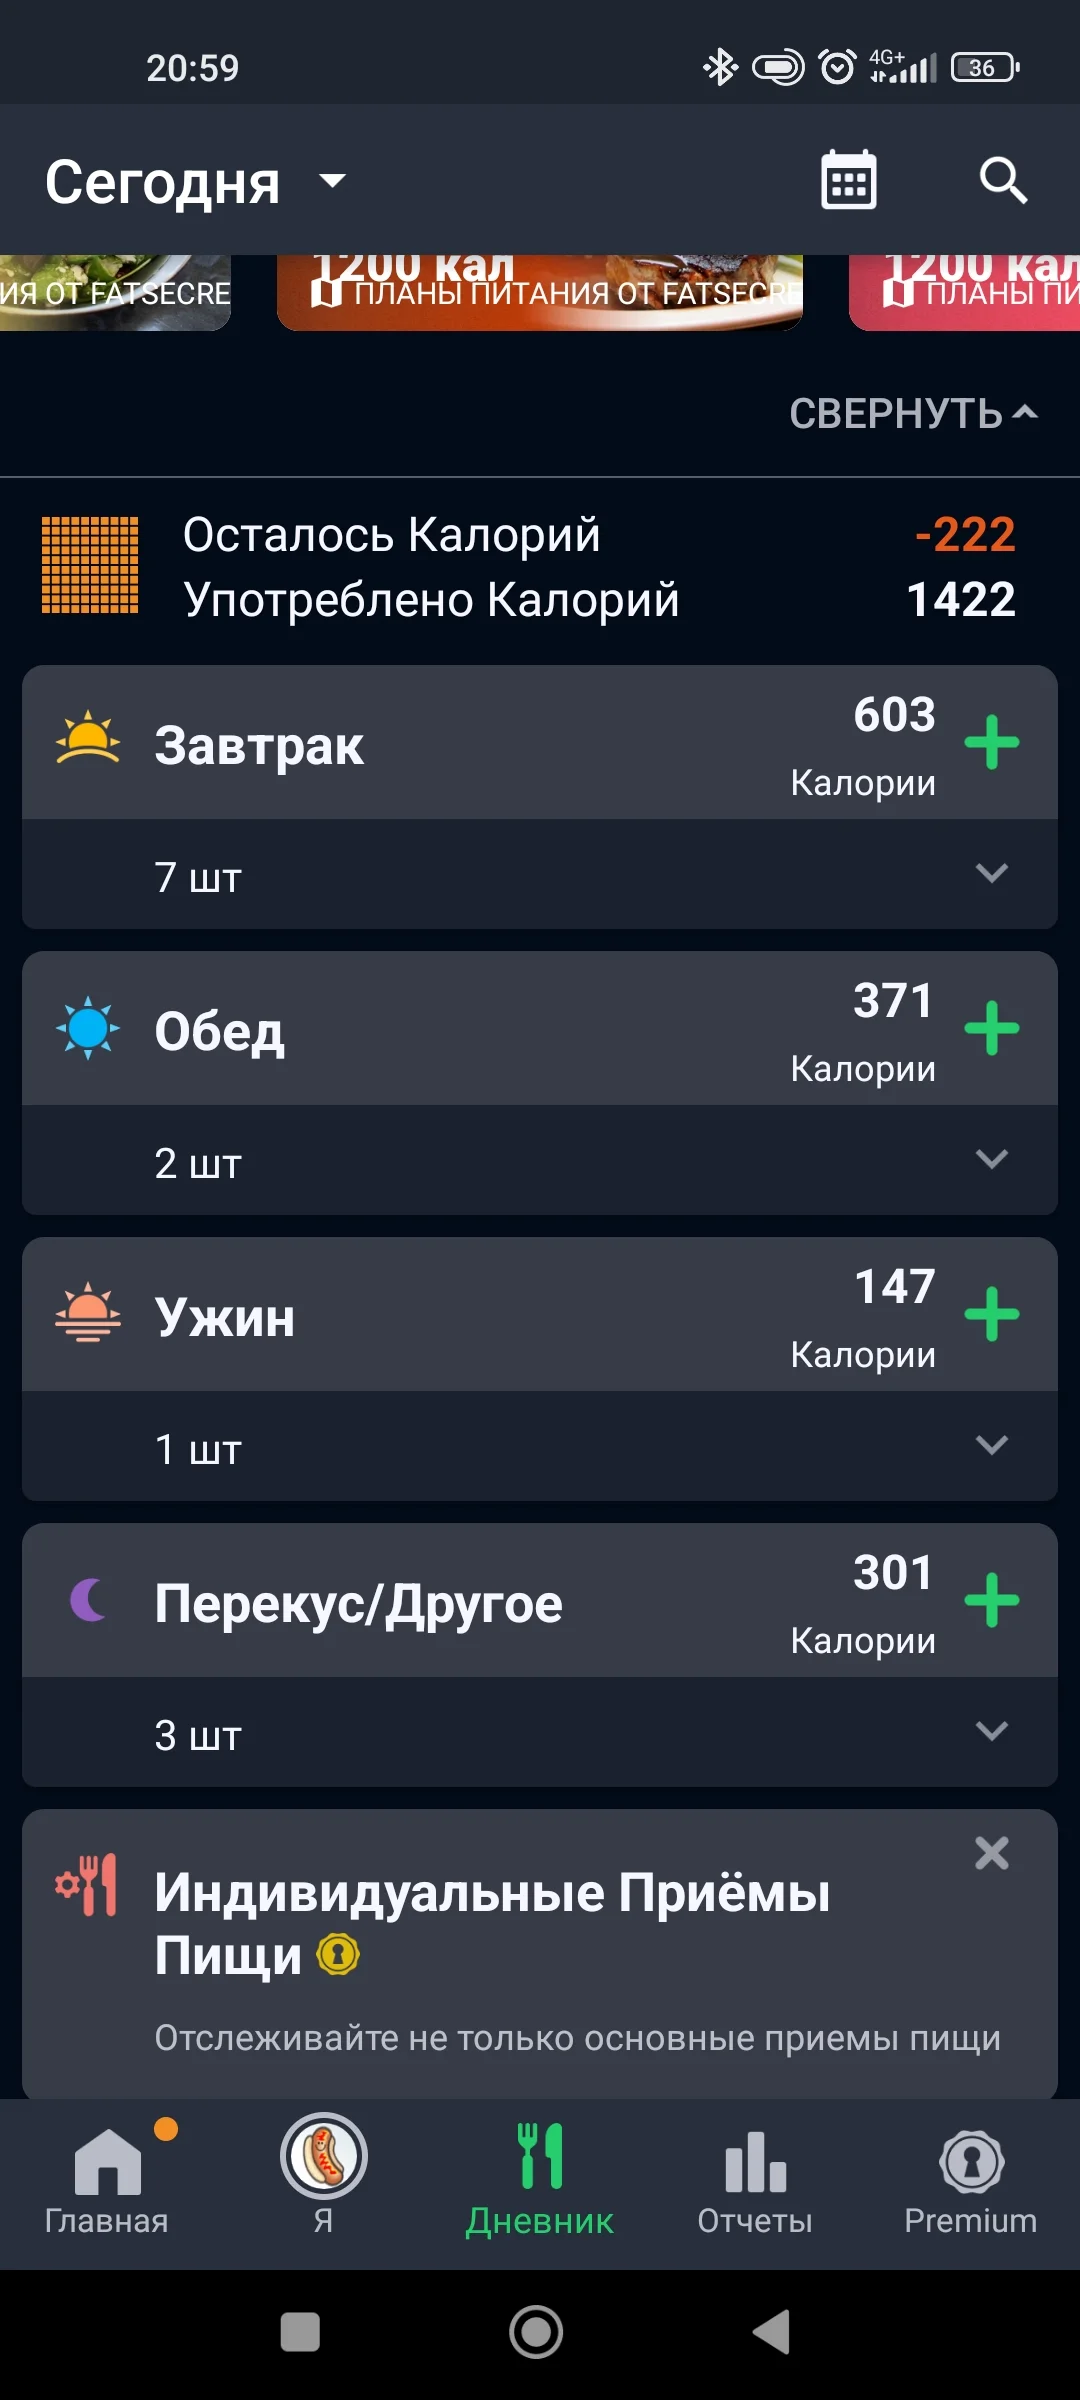Open the orange calorie grid summary

[90, 565]
